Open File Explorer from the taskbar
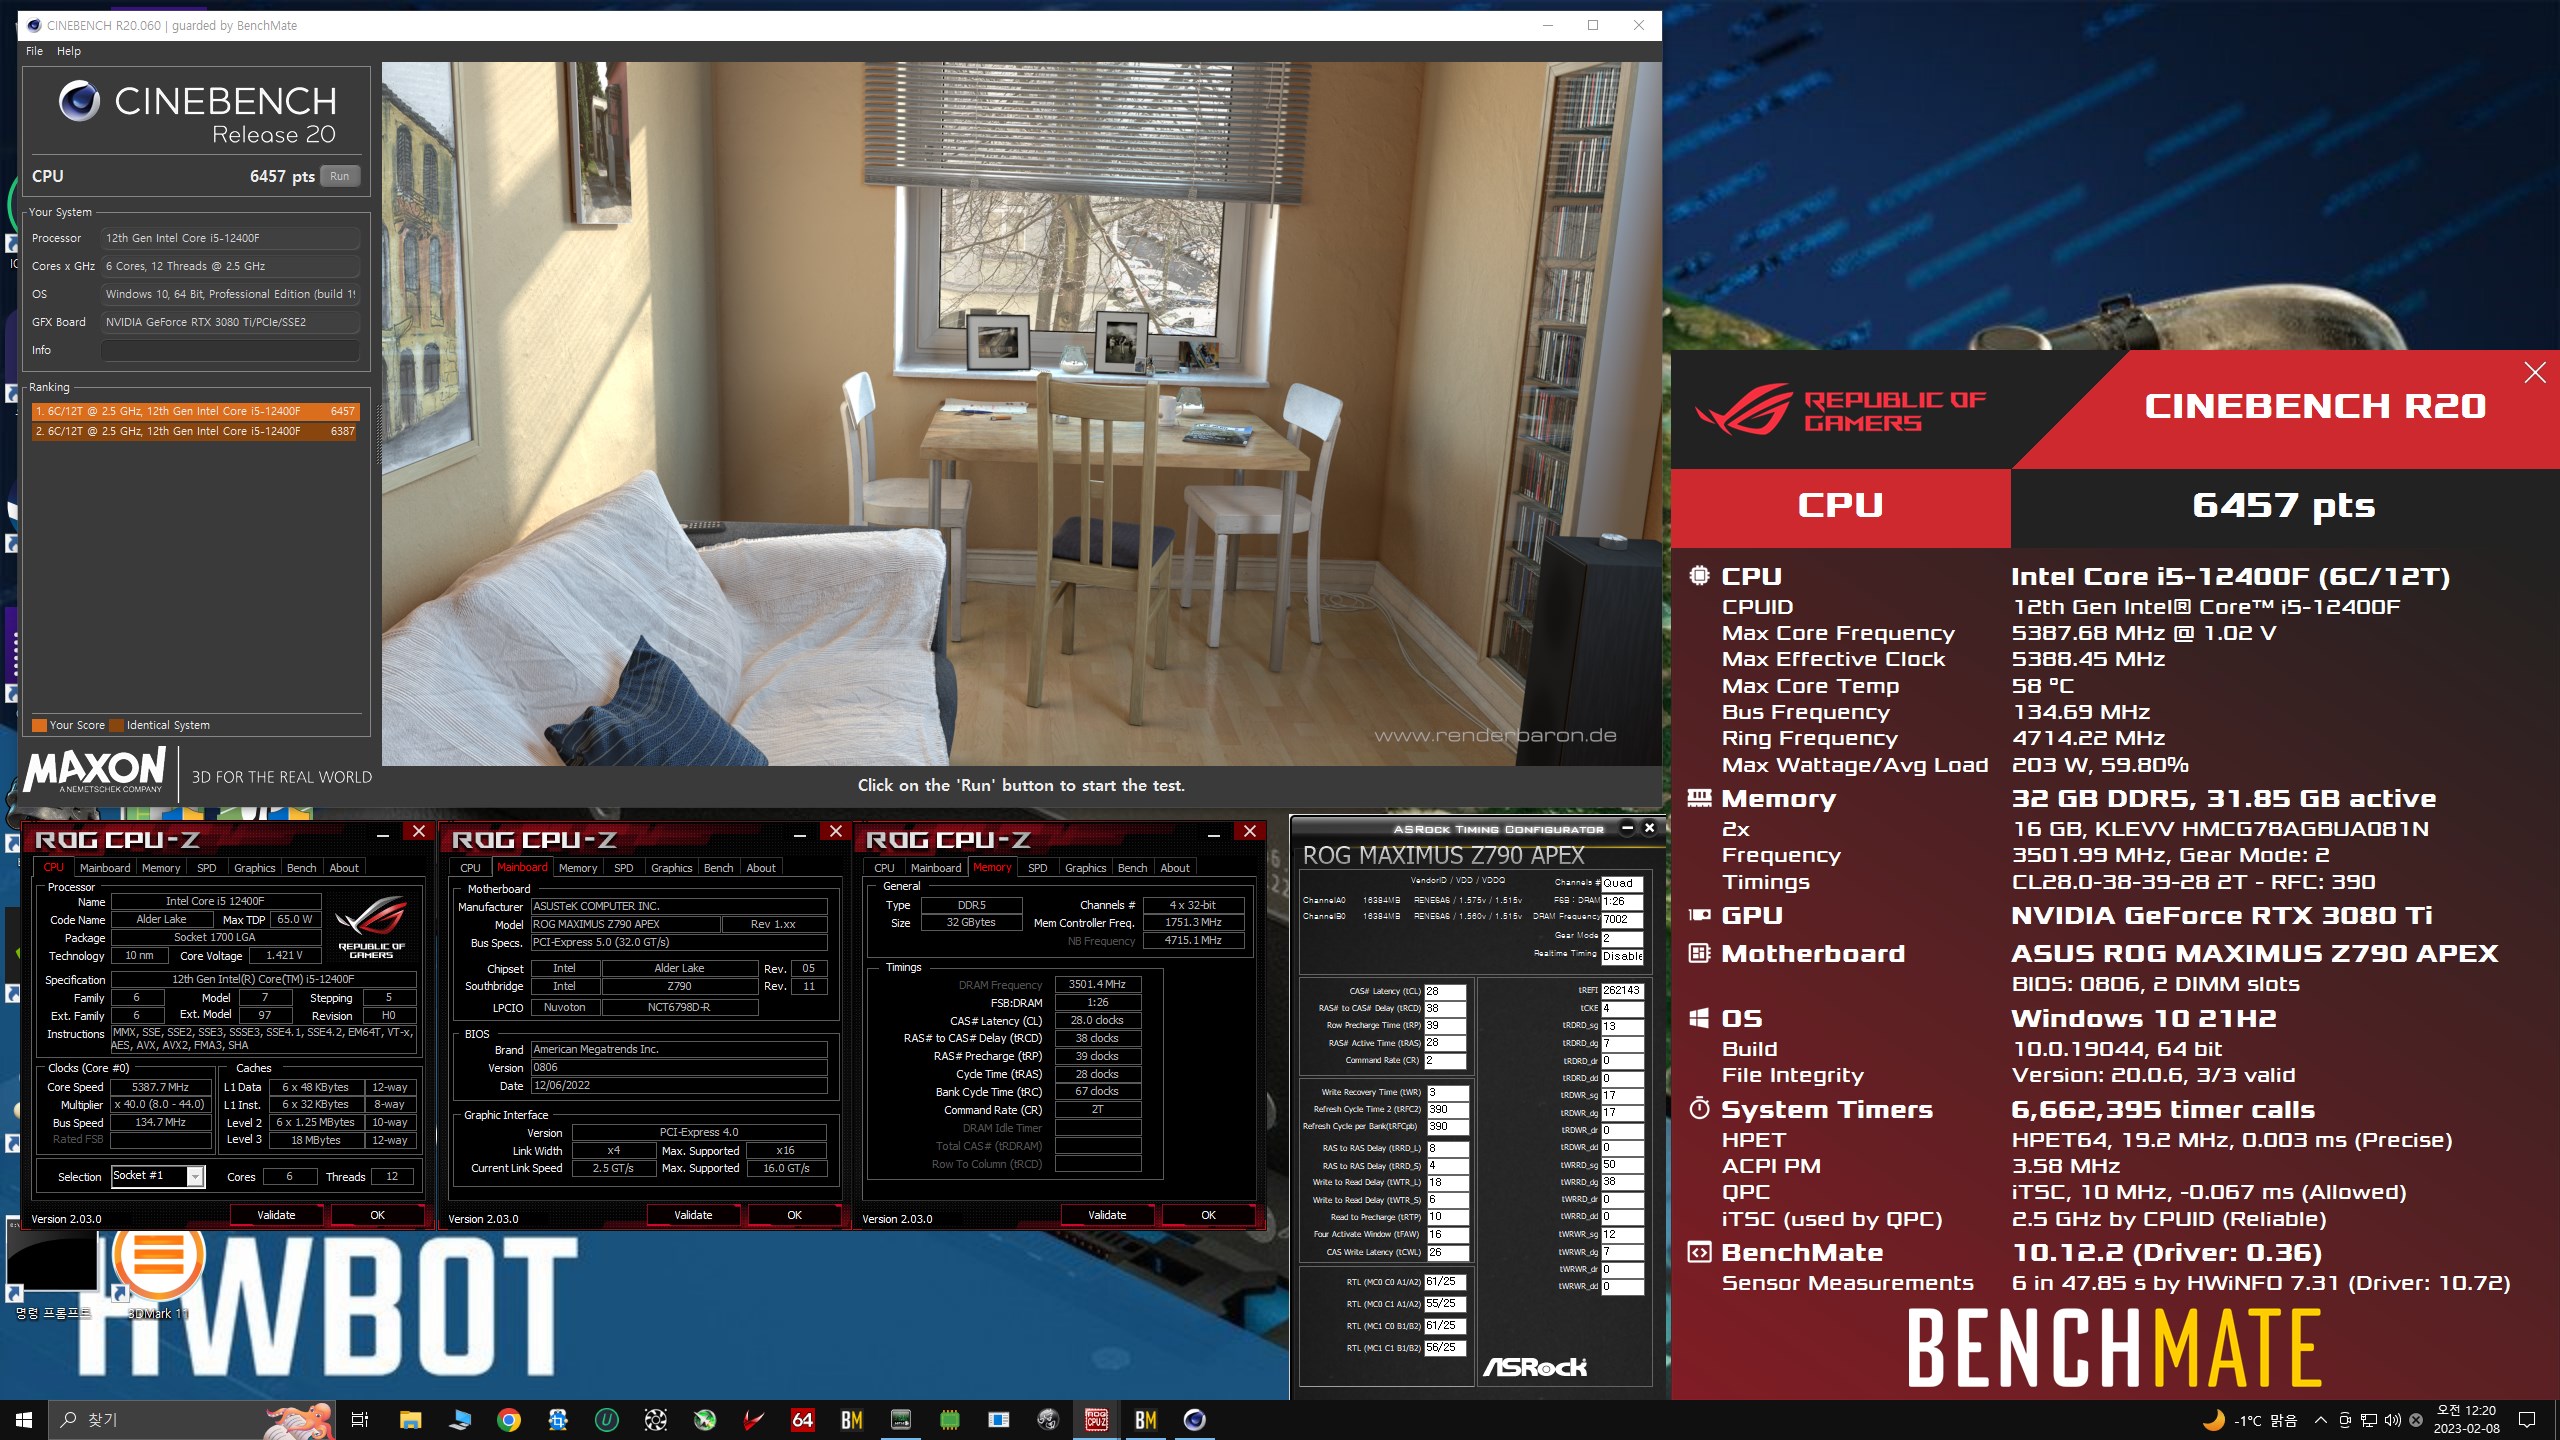This screenshot has width=2560, height=1440. point(410,1419)
